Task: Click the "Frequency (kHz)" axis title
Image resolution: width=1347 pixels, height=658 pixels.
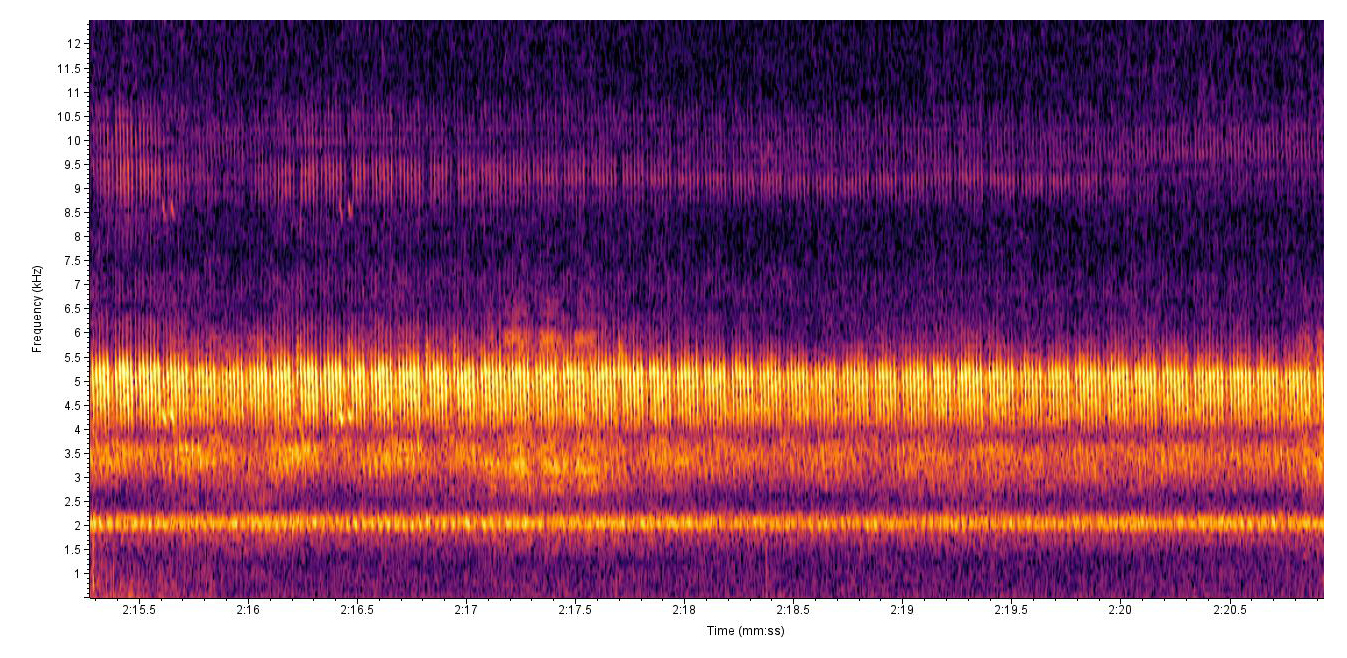Action: [x=37, y=309]
